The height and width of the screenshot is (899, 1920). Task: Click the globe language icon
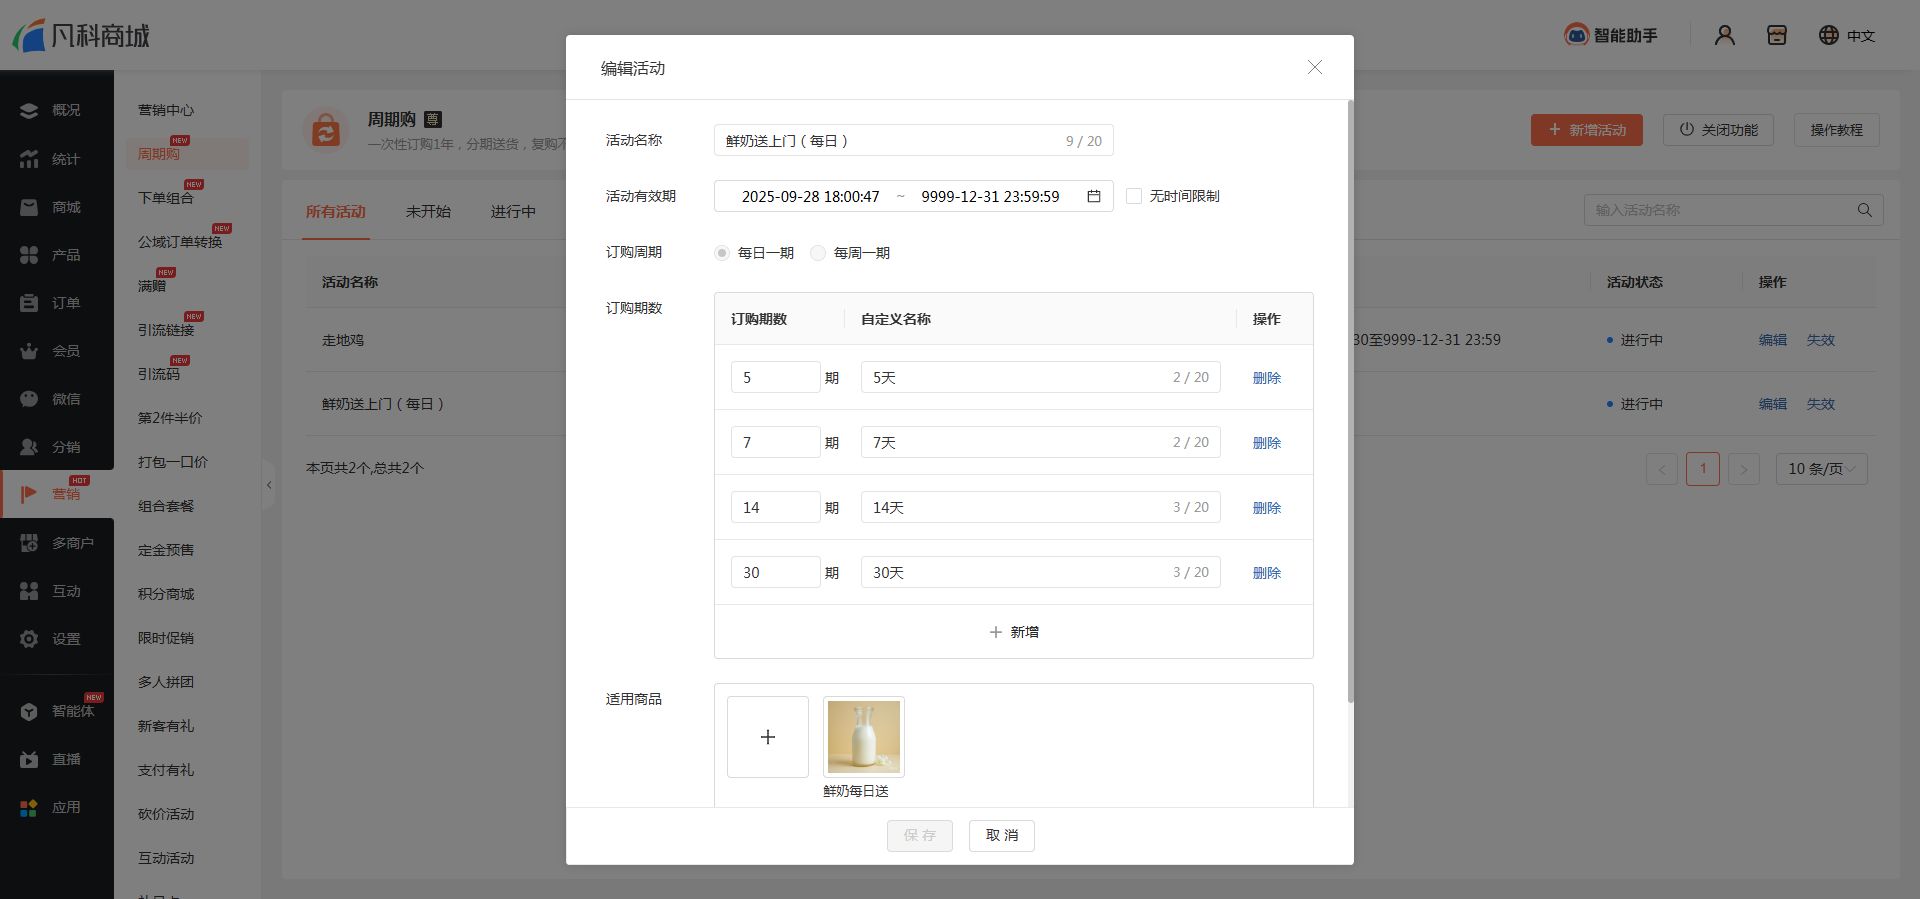(1828, 35)
